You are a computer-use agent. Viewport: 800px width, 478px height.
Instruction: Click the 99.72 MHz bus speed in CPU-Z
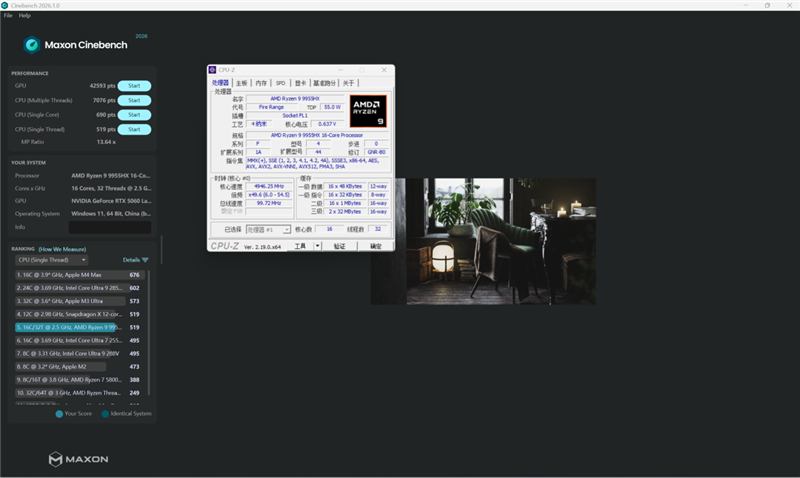point(269,203)
